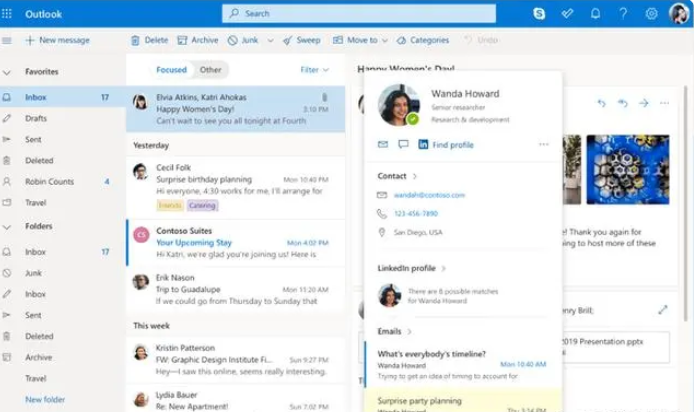Open the Happy Women's Day! email

click(235, 109)
